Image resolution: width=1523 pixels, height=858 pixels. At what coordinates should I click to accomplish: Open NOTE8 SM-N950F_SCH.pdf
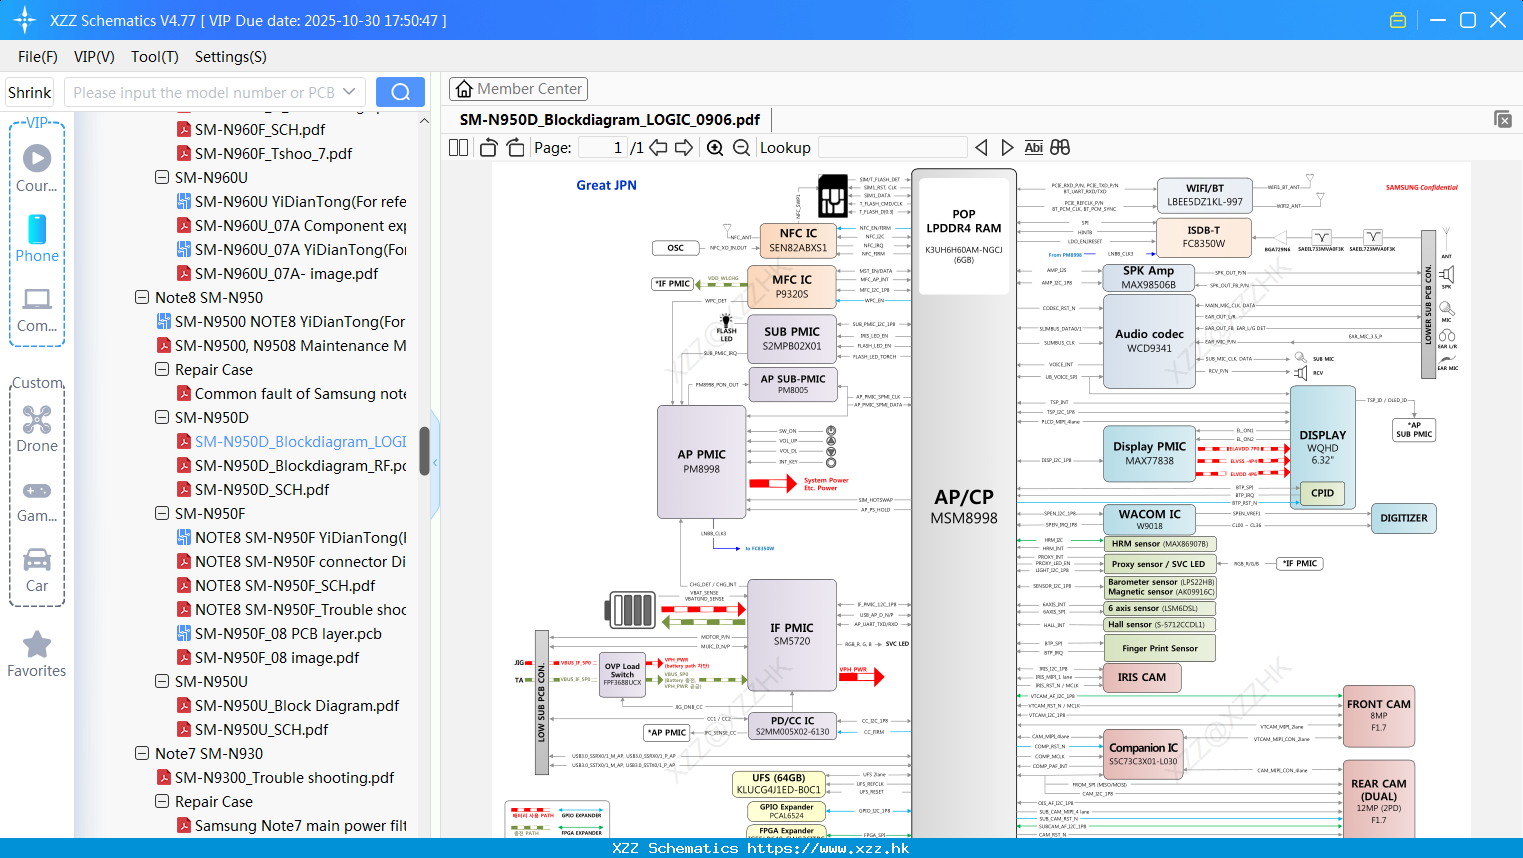pyautogui.click(x=285, y=585)
